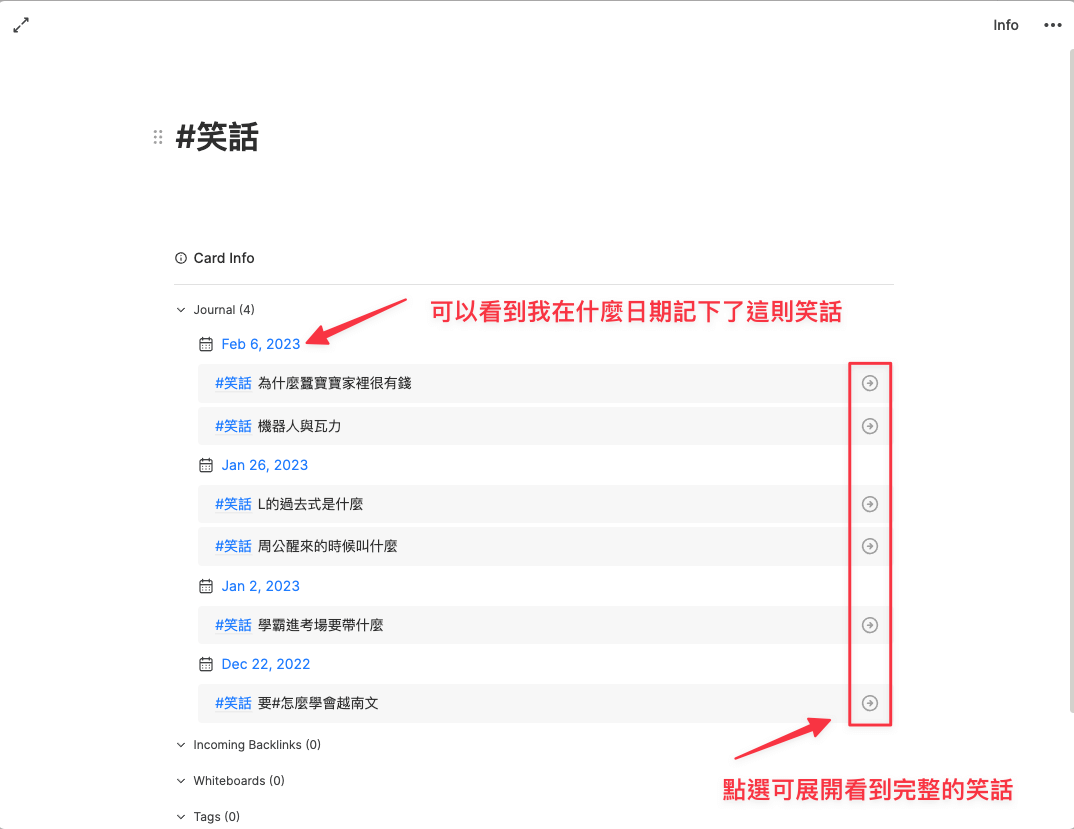Open arrow icon for 為什麼蠶寶寶家裡很有錢
The image size is (1074, 829).
point(870,383)
